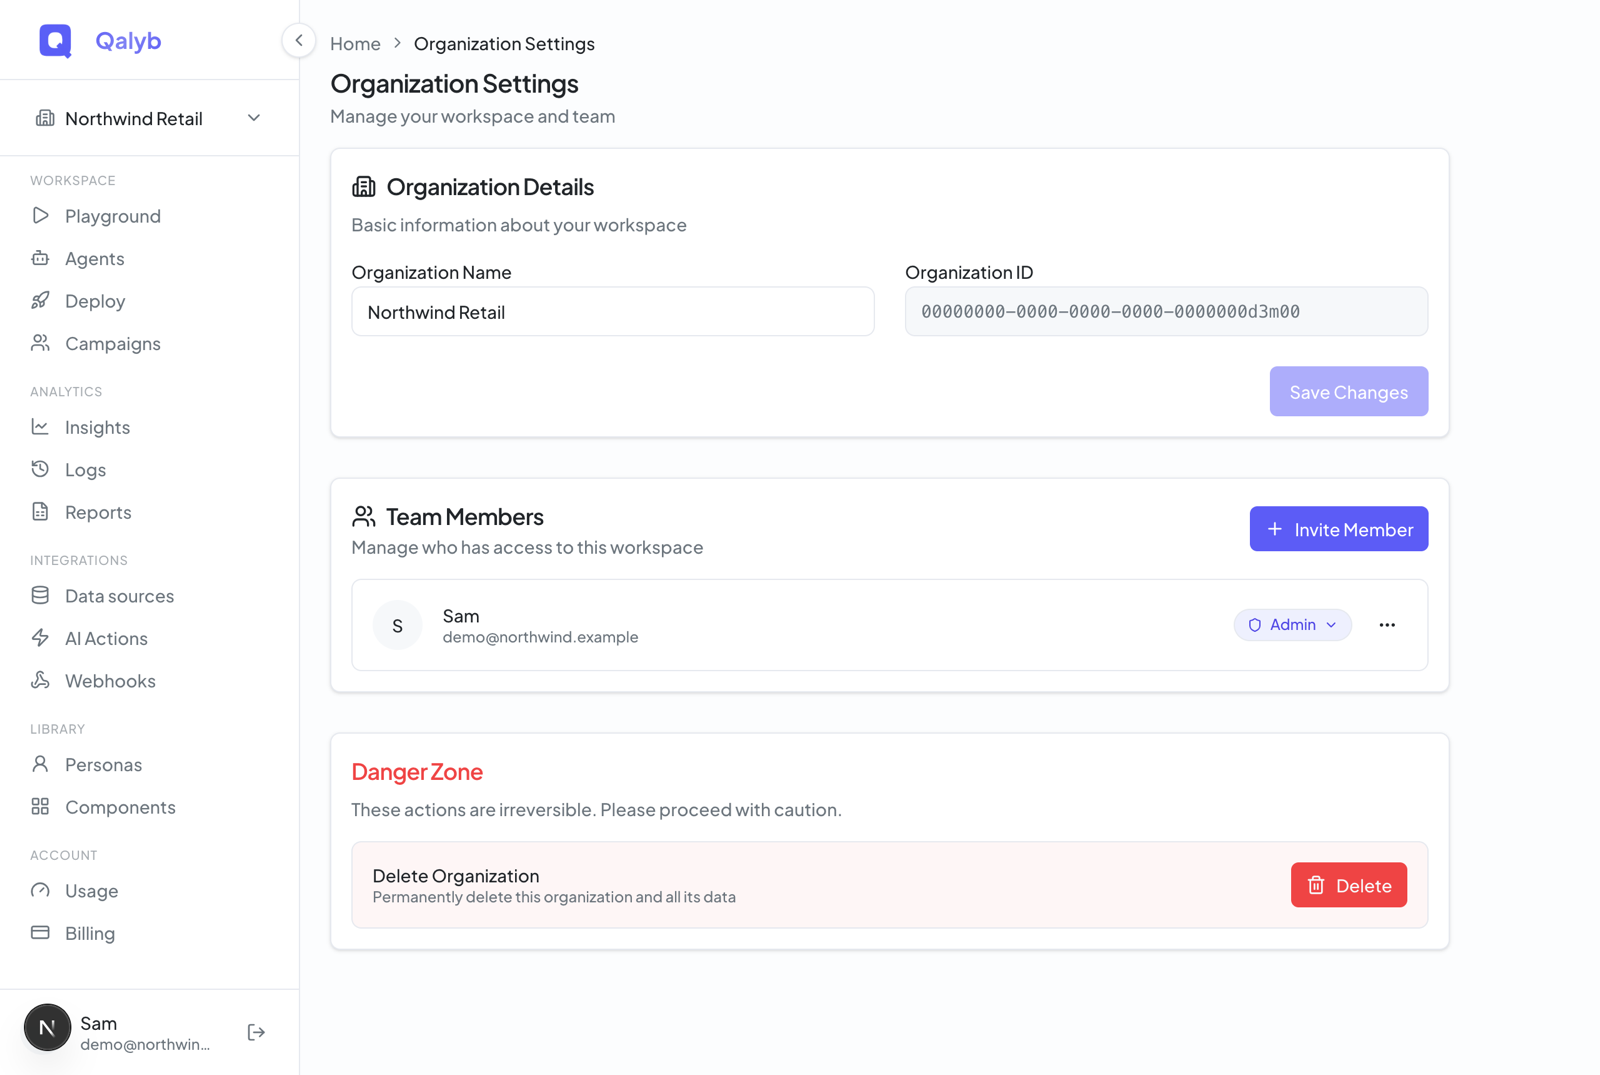Click the Data sources database icon
This screenshot has height=1075, width=1600.
tap(40, 595)
